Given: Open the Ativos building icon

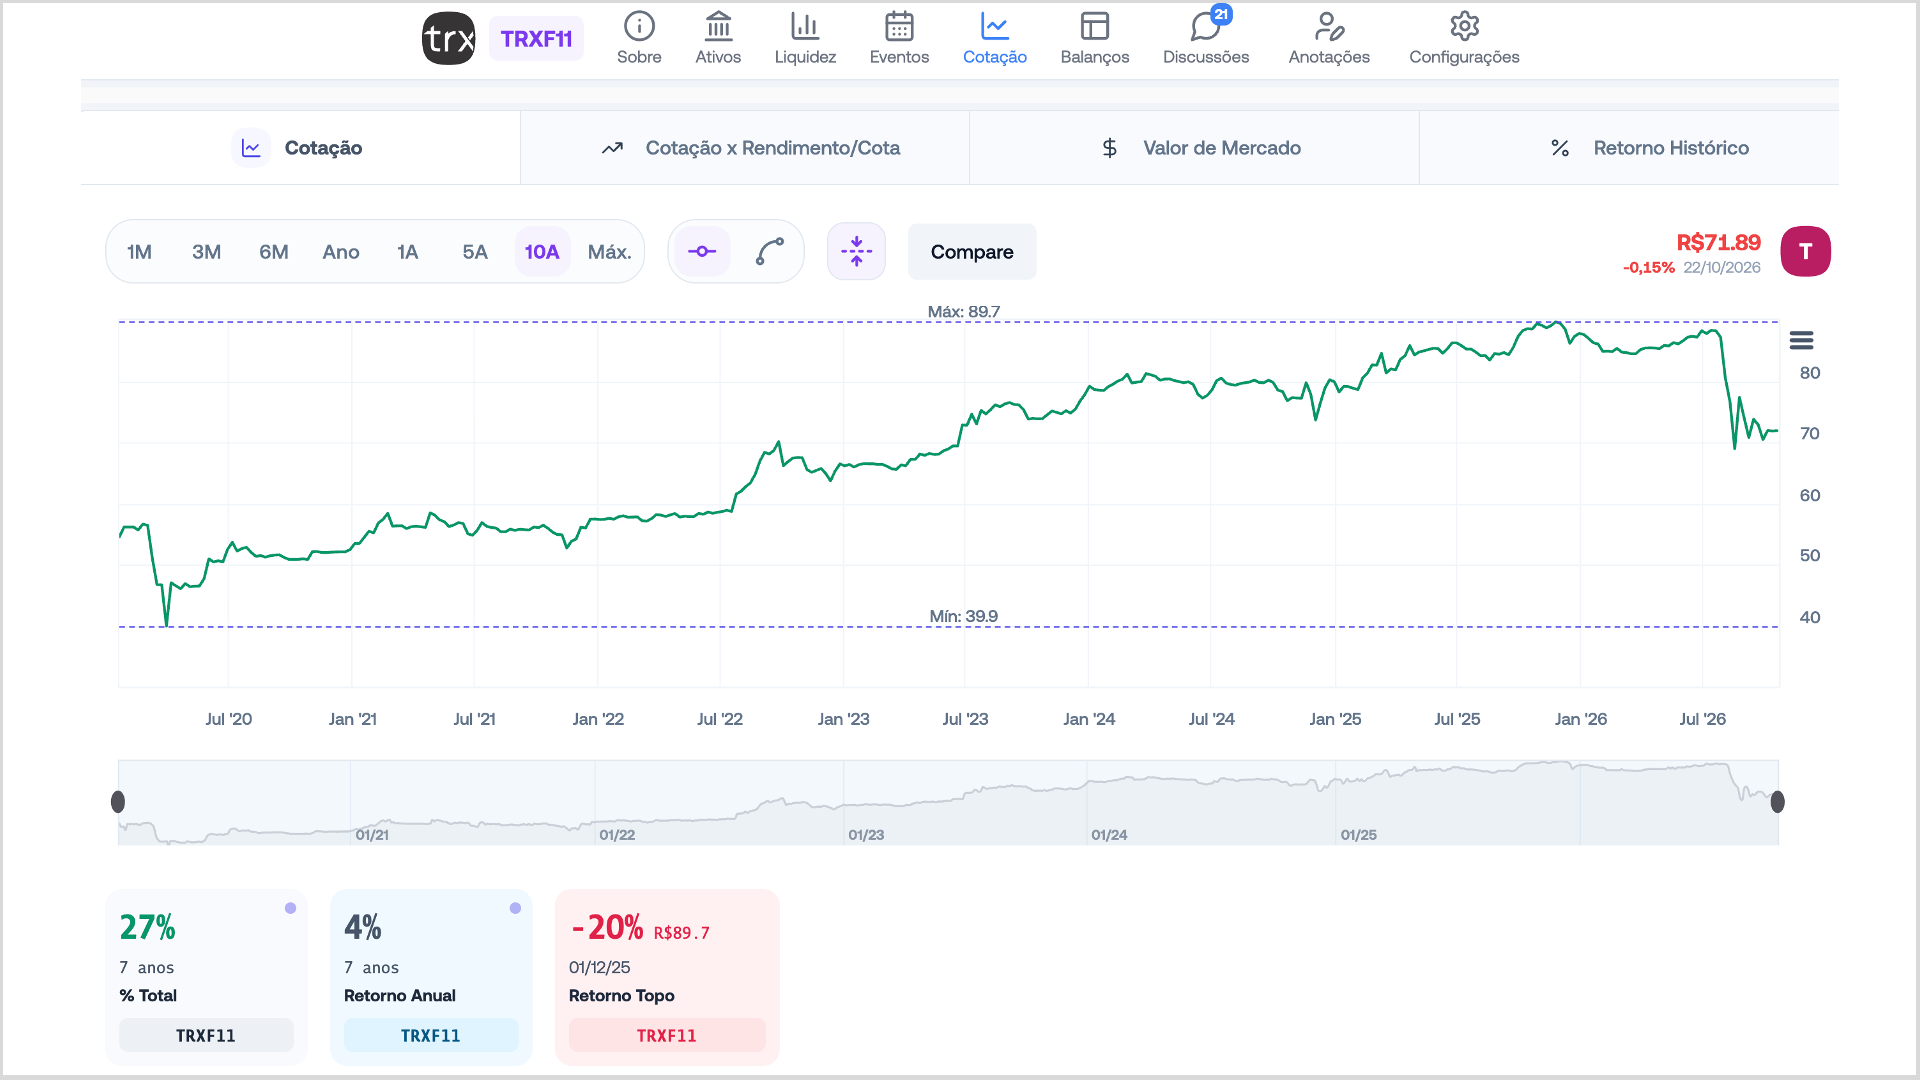Looking at the screenshot, I should coord(718,26).
